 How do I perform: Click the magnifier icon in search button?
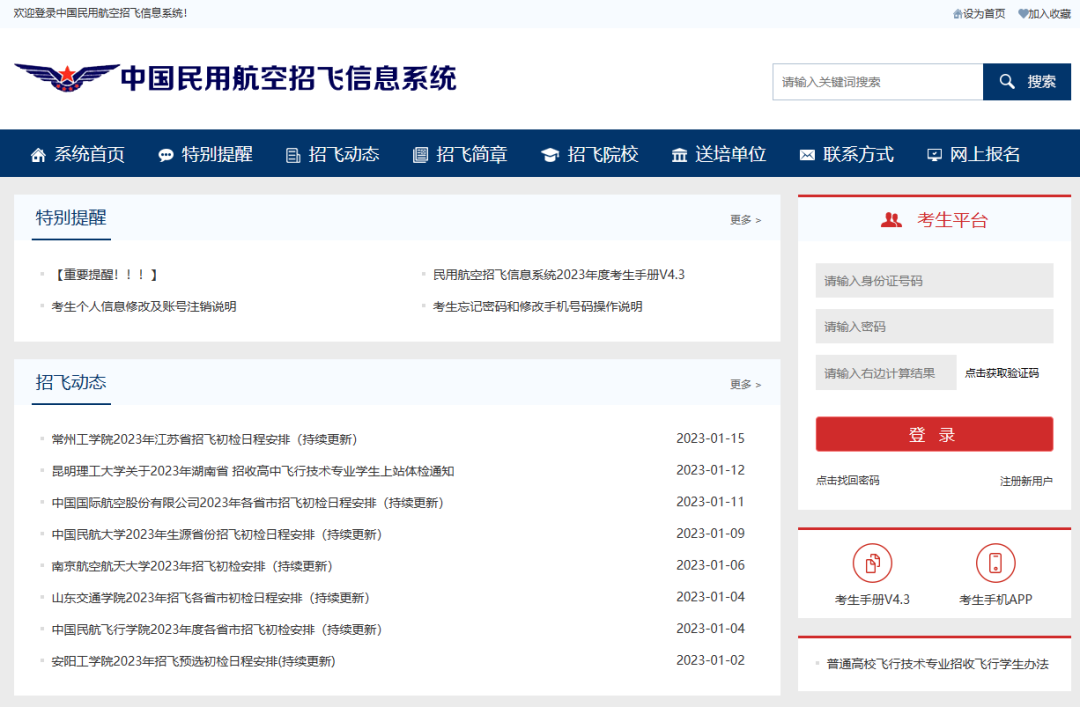tap(1006, 82)
